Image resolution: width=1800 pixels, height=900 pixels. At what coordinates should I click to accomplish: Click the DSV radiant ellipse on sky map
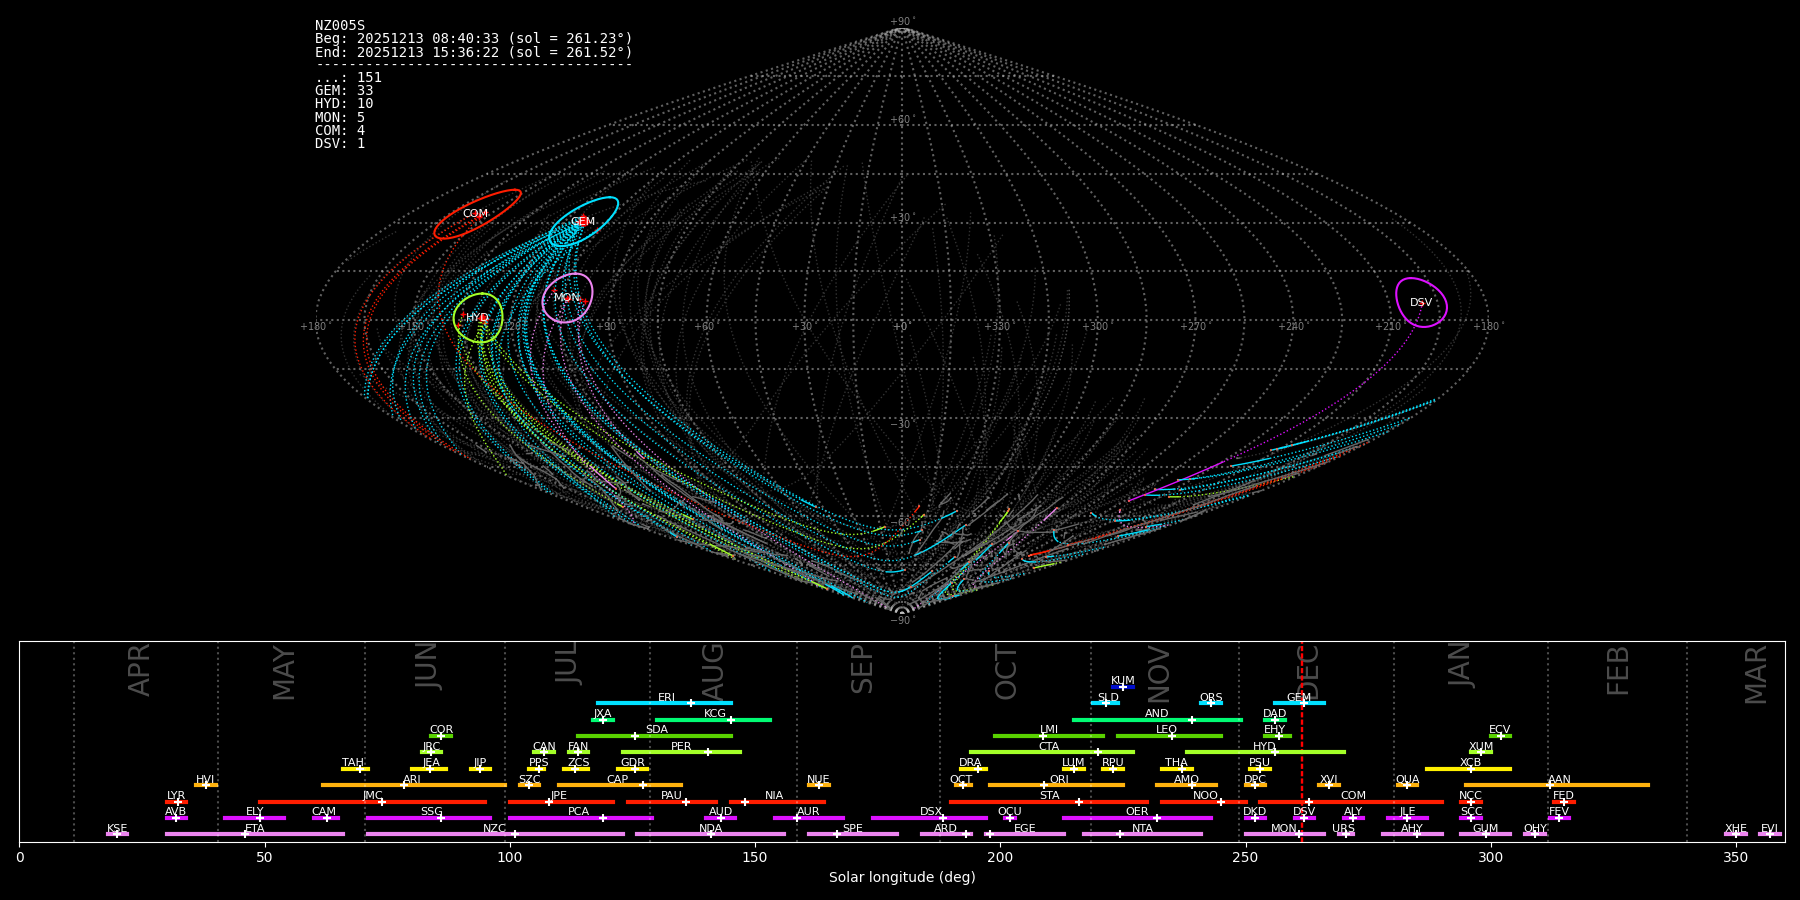point(1421,302)
